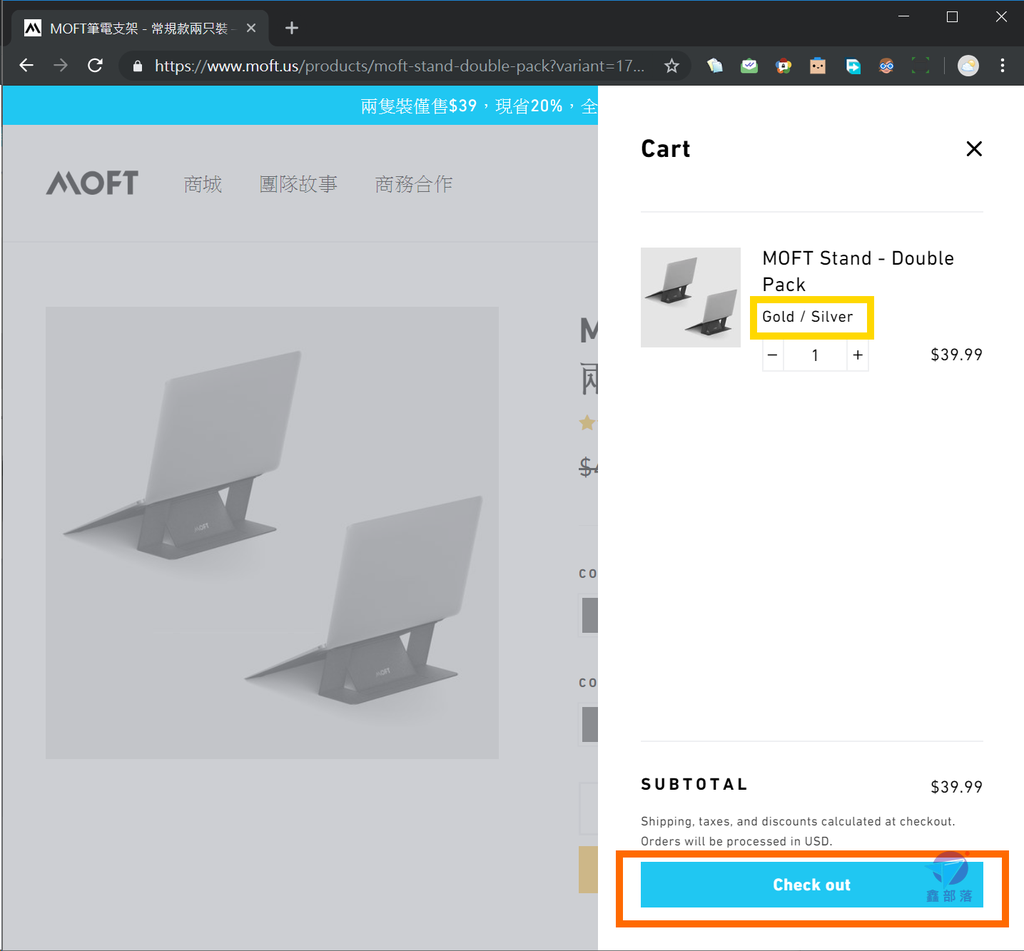The image size is (1024, 951).
Task: Open the green mail checkmark extension
Action: tap(749, 66)
